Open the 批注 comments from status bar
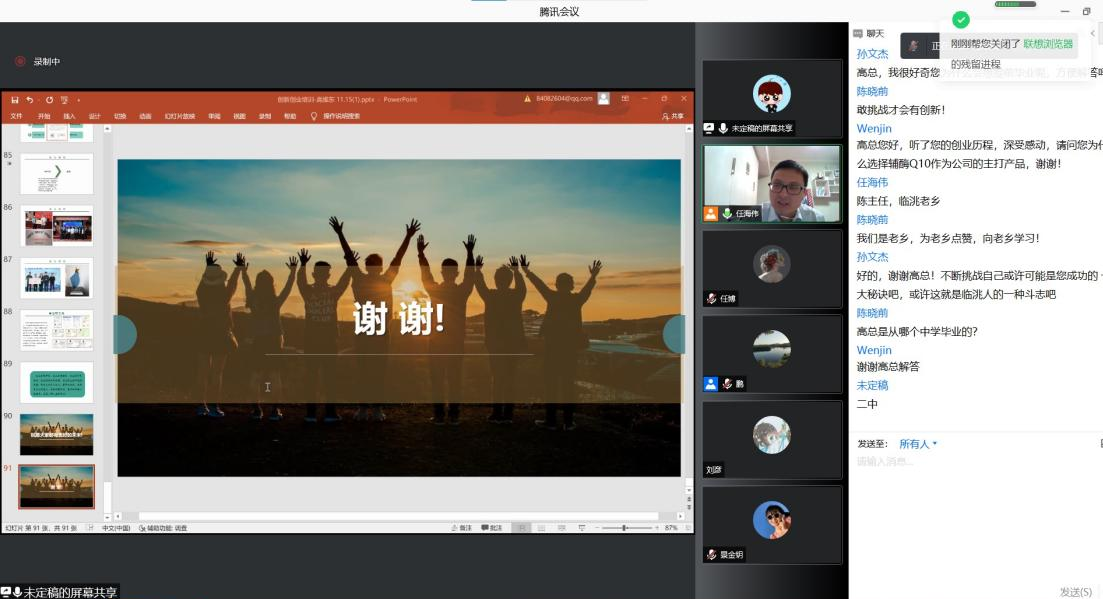Image resolution: width=1103 pixels, height=599 pixels. (492, 528)
